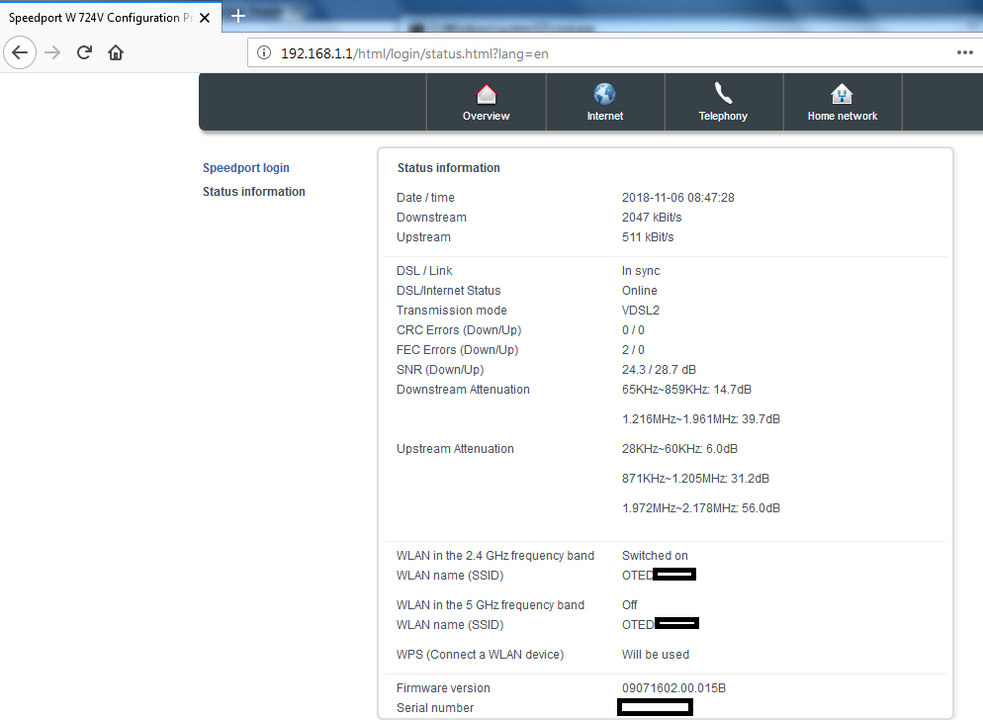Click the FEC Errors value 2 / 0
Image resolution: width=983 pixels, height=720 pixels.
(x=633, y=350)
